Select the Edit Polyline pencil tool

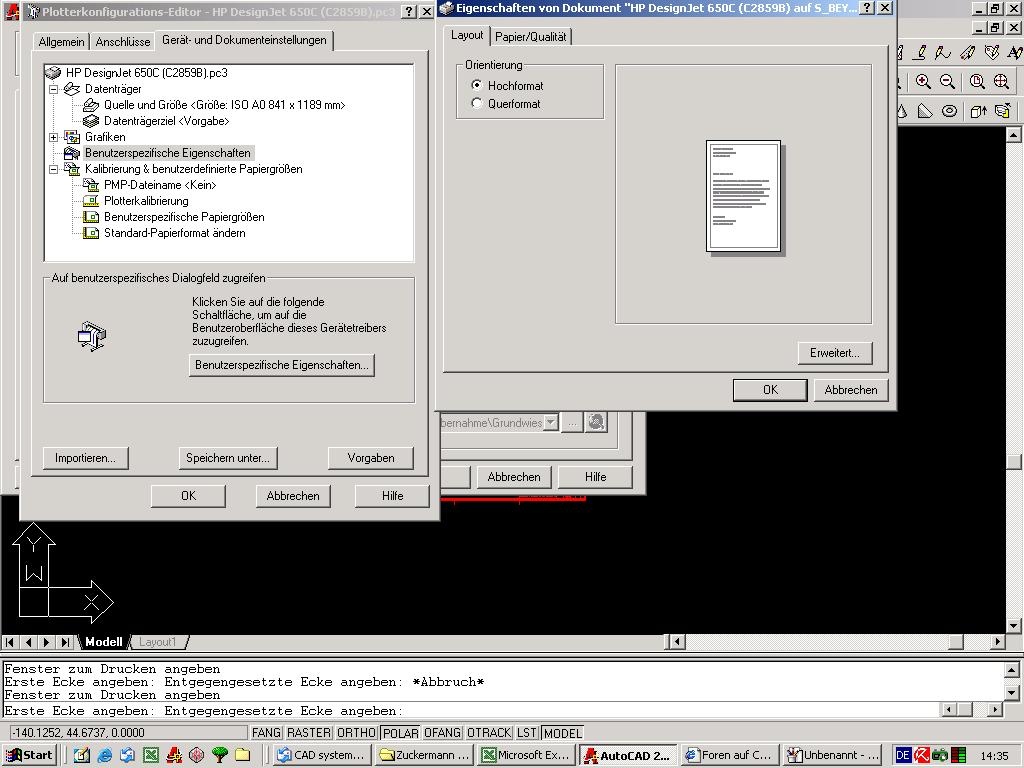920,52
